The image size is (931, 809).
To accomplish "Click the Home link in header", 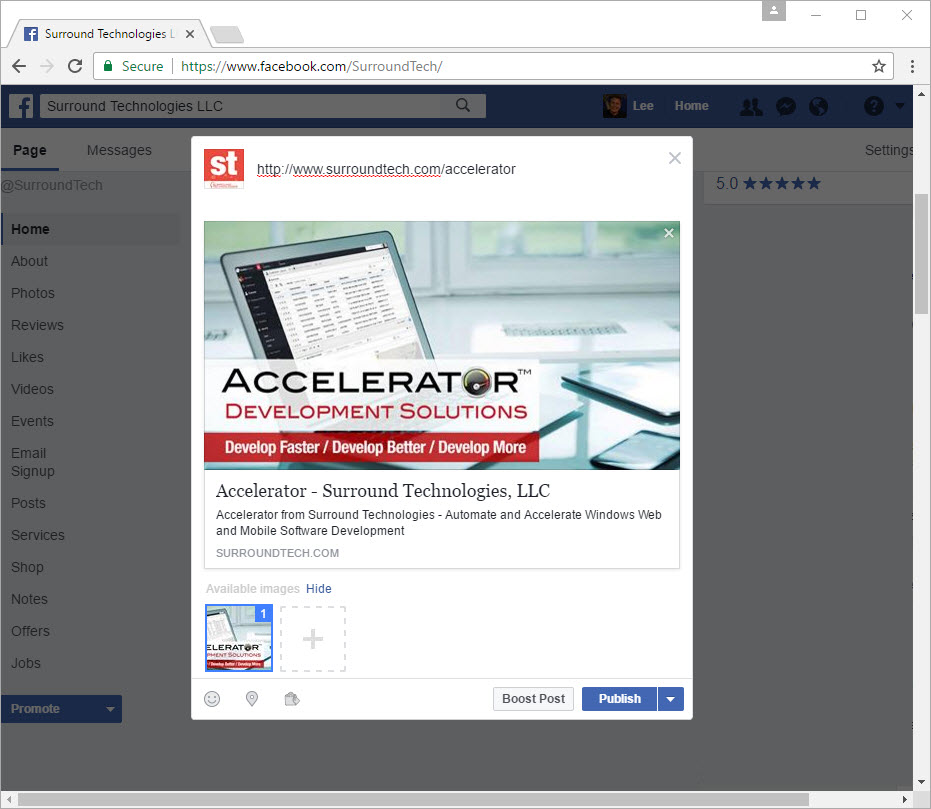I will point(691,106).
